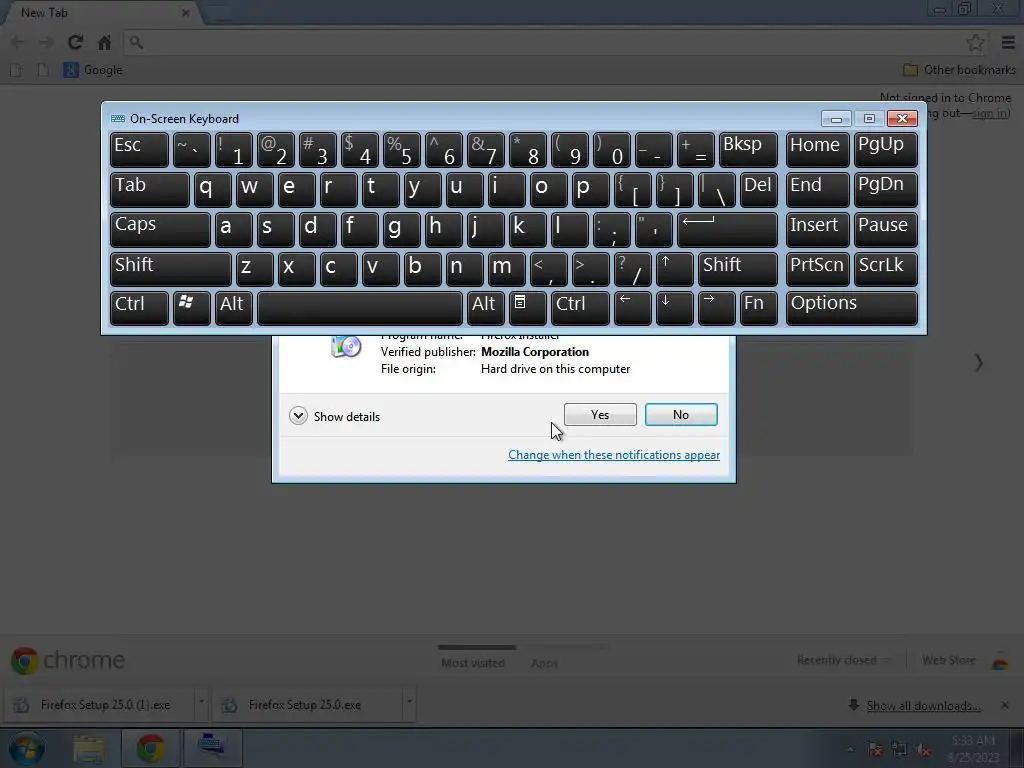Go forward in Chrome
The image size is (1024, 768).
(46, 42)
